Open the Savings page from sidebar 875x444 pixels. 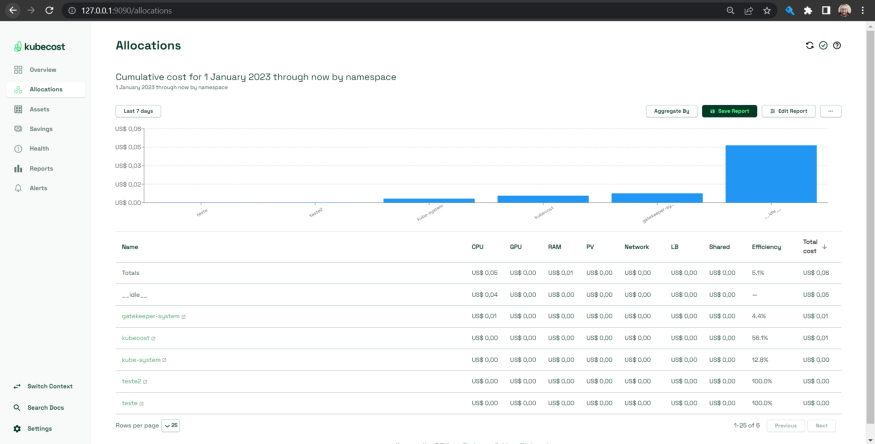pyautogui.click(x=40, y=129)
